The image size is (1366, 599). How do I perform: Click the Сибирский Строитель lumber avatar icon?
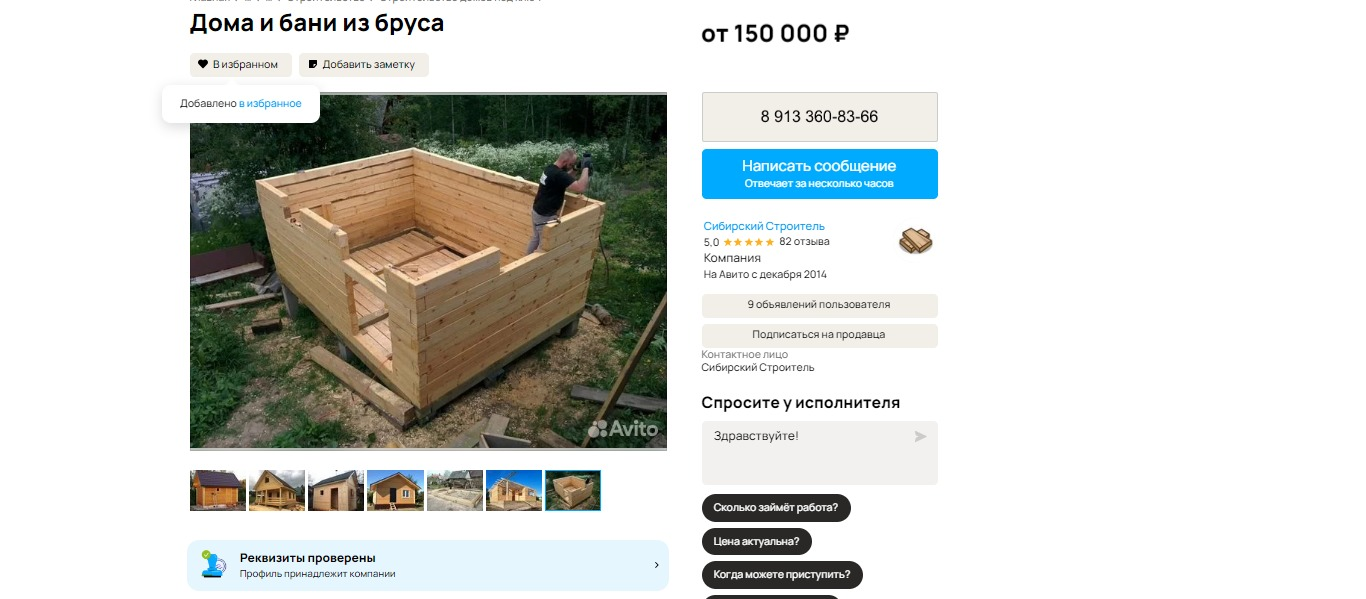pyautogui.click(x=915, y=241)
